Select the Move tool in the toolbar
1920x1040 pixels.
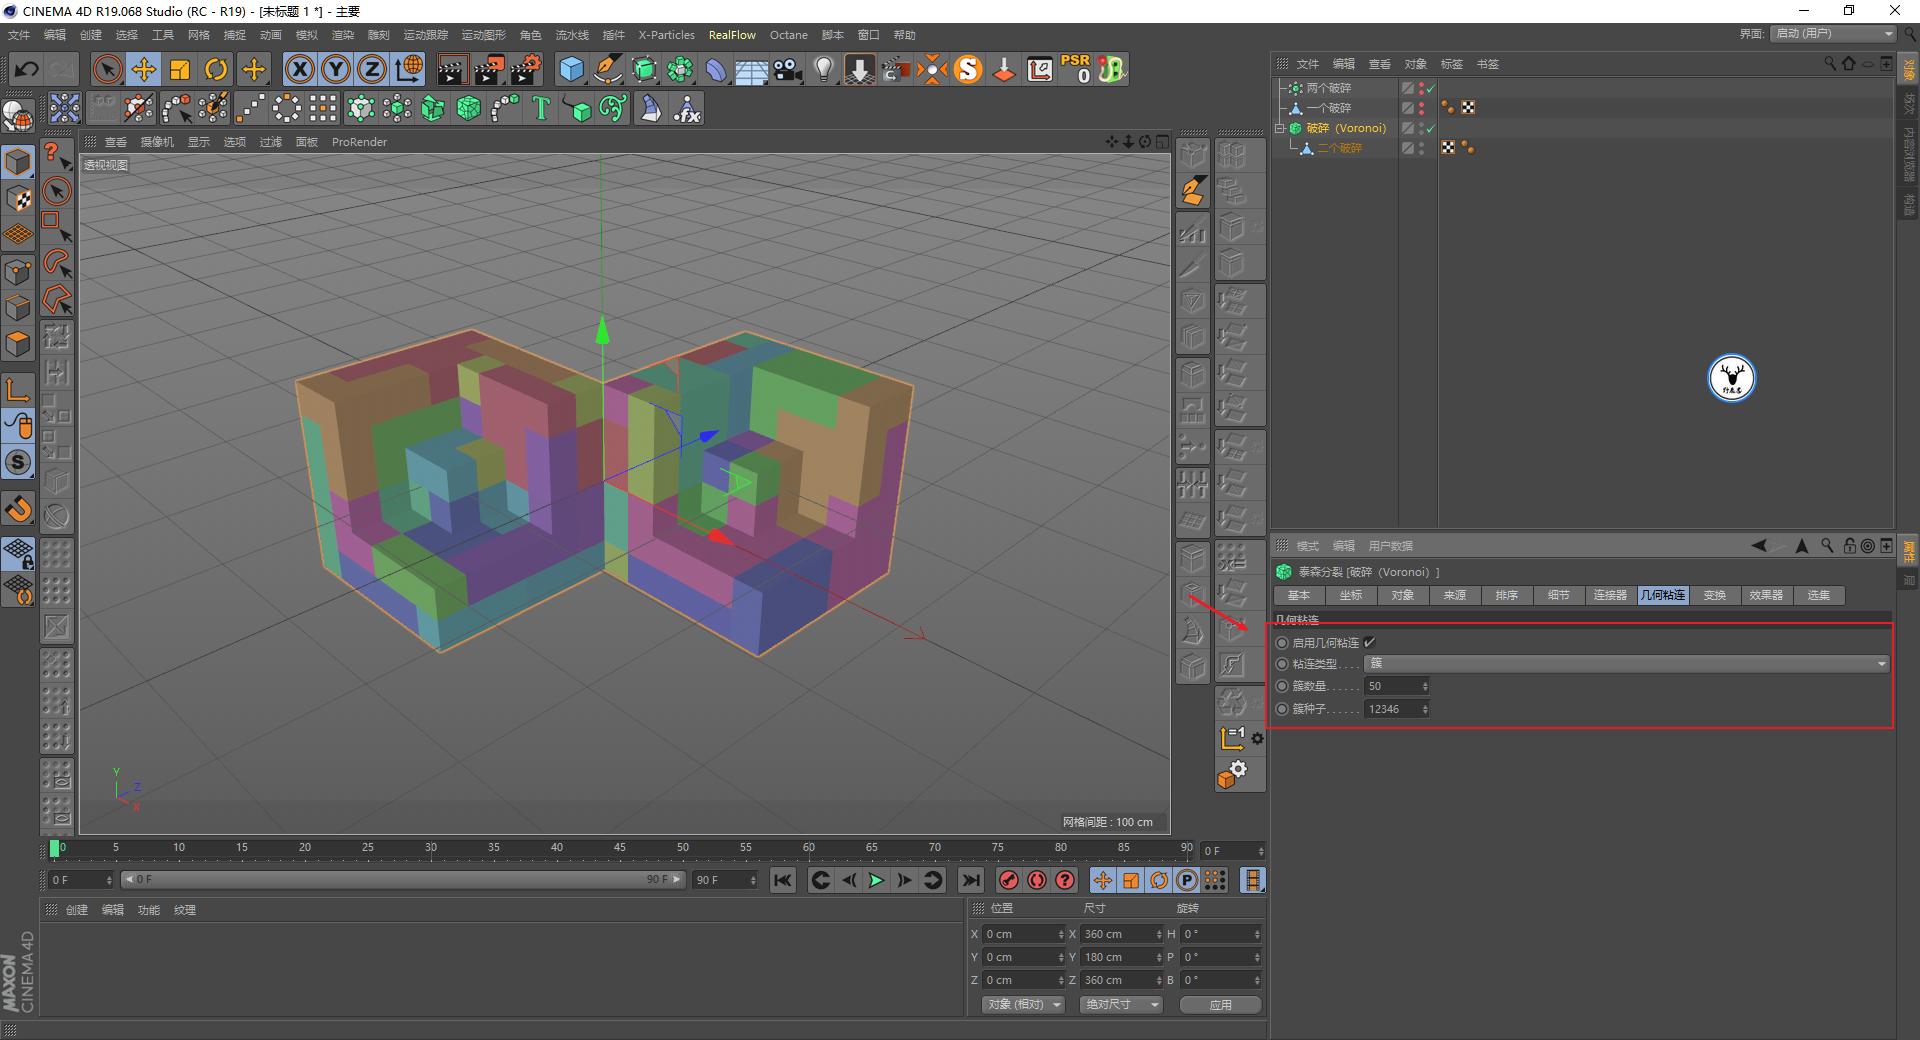pyautogui.click(x=143, y=69)
